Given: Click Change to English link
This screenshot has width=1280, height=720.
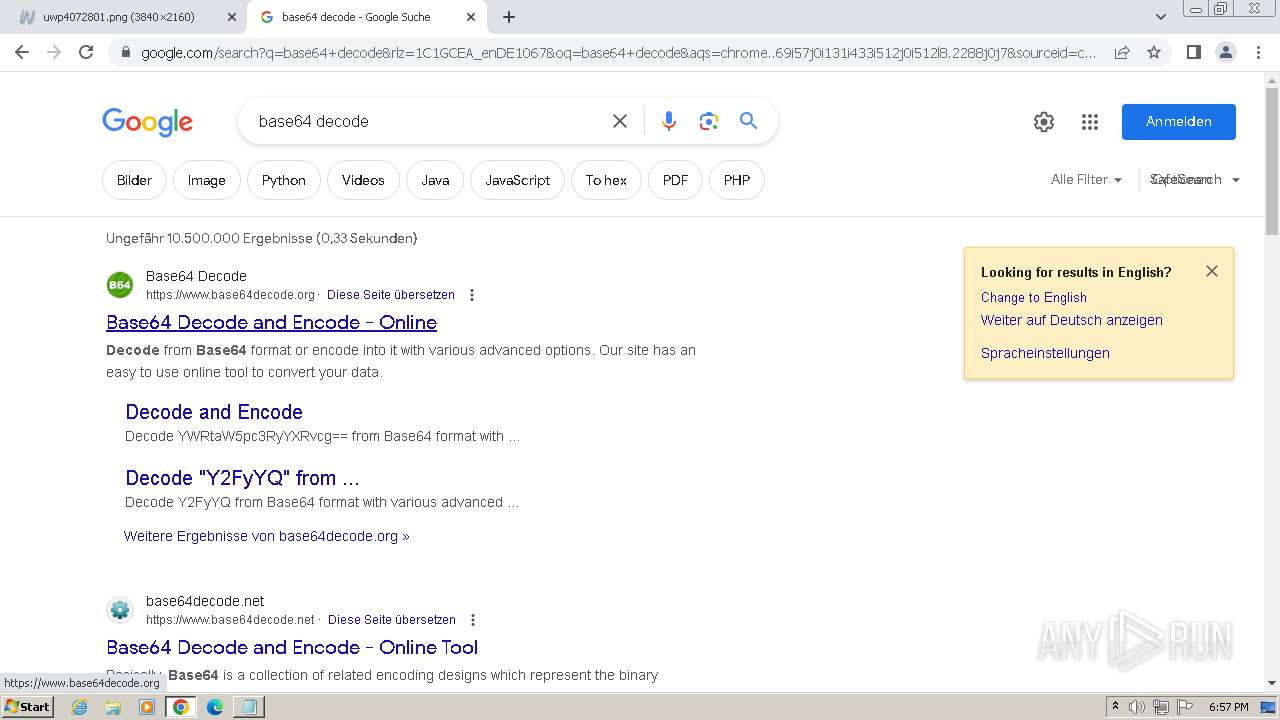Looking at the screenshot, I should click(1033, 297).
